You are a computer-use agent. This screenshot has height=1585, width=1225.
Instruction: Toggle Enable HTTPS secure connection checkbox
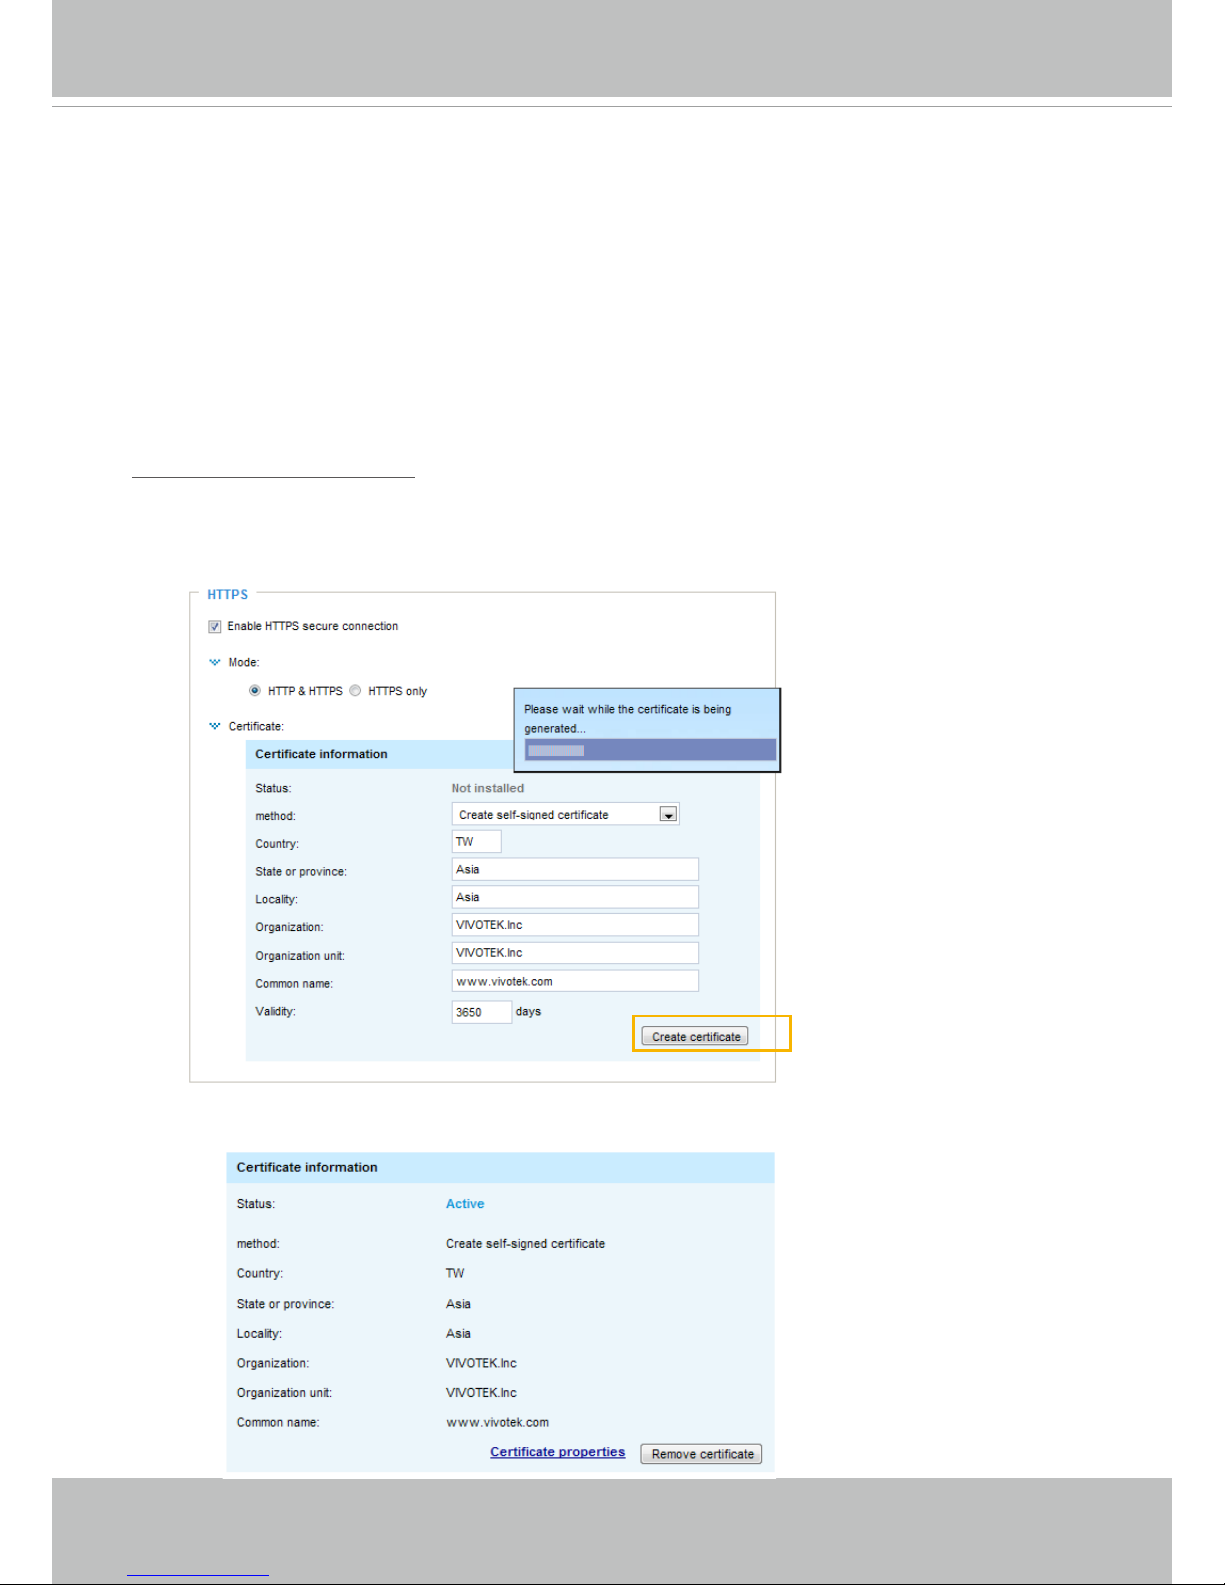[x=214, y=627]
